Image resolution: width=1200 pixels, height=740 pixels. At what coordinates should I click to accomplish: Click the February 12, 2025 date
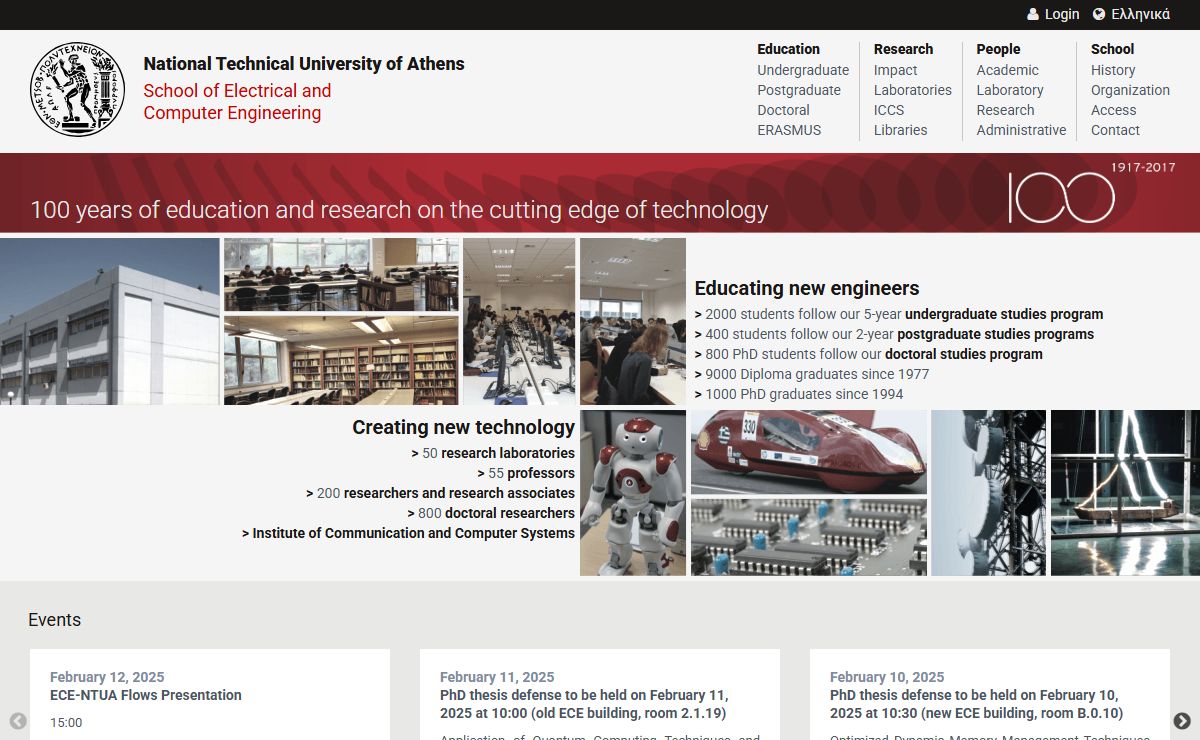point(107,677)
